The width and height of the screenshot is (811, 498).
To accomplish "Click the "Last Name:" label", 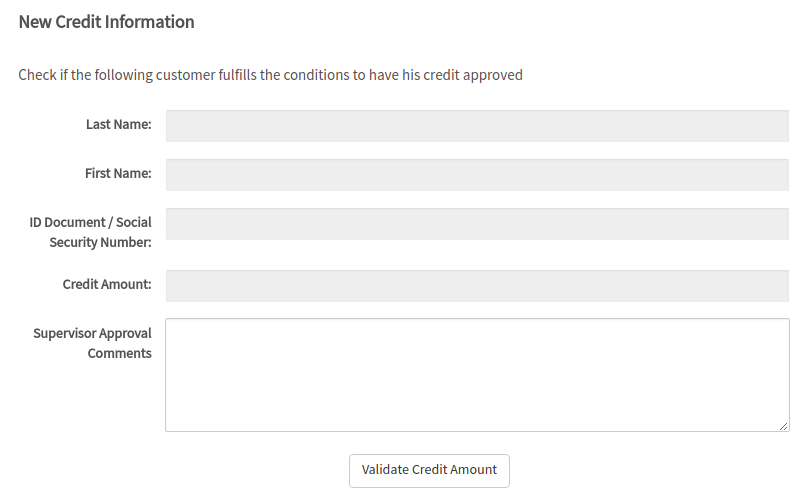I will pos(118,125).
